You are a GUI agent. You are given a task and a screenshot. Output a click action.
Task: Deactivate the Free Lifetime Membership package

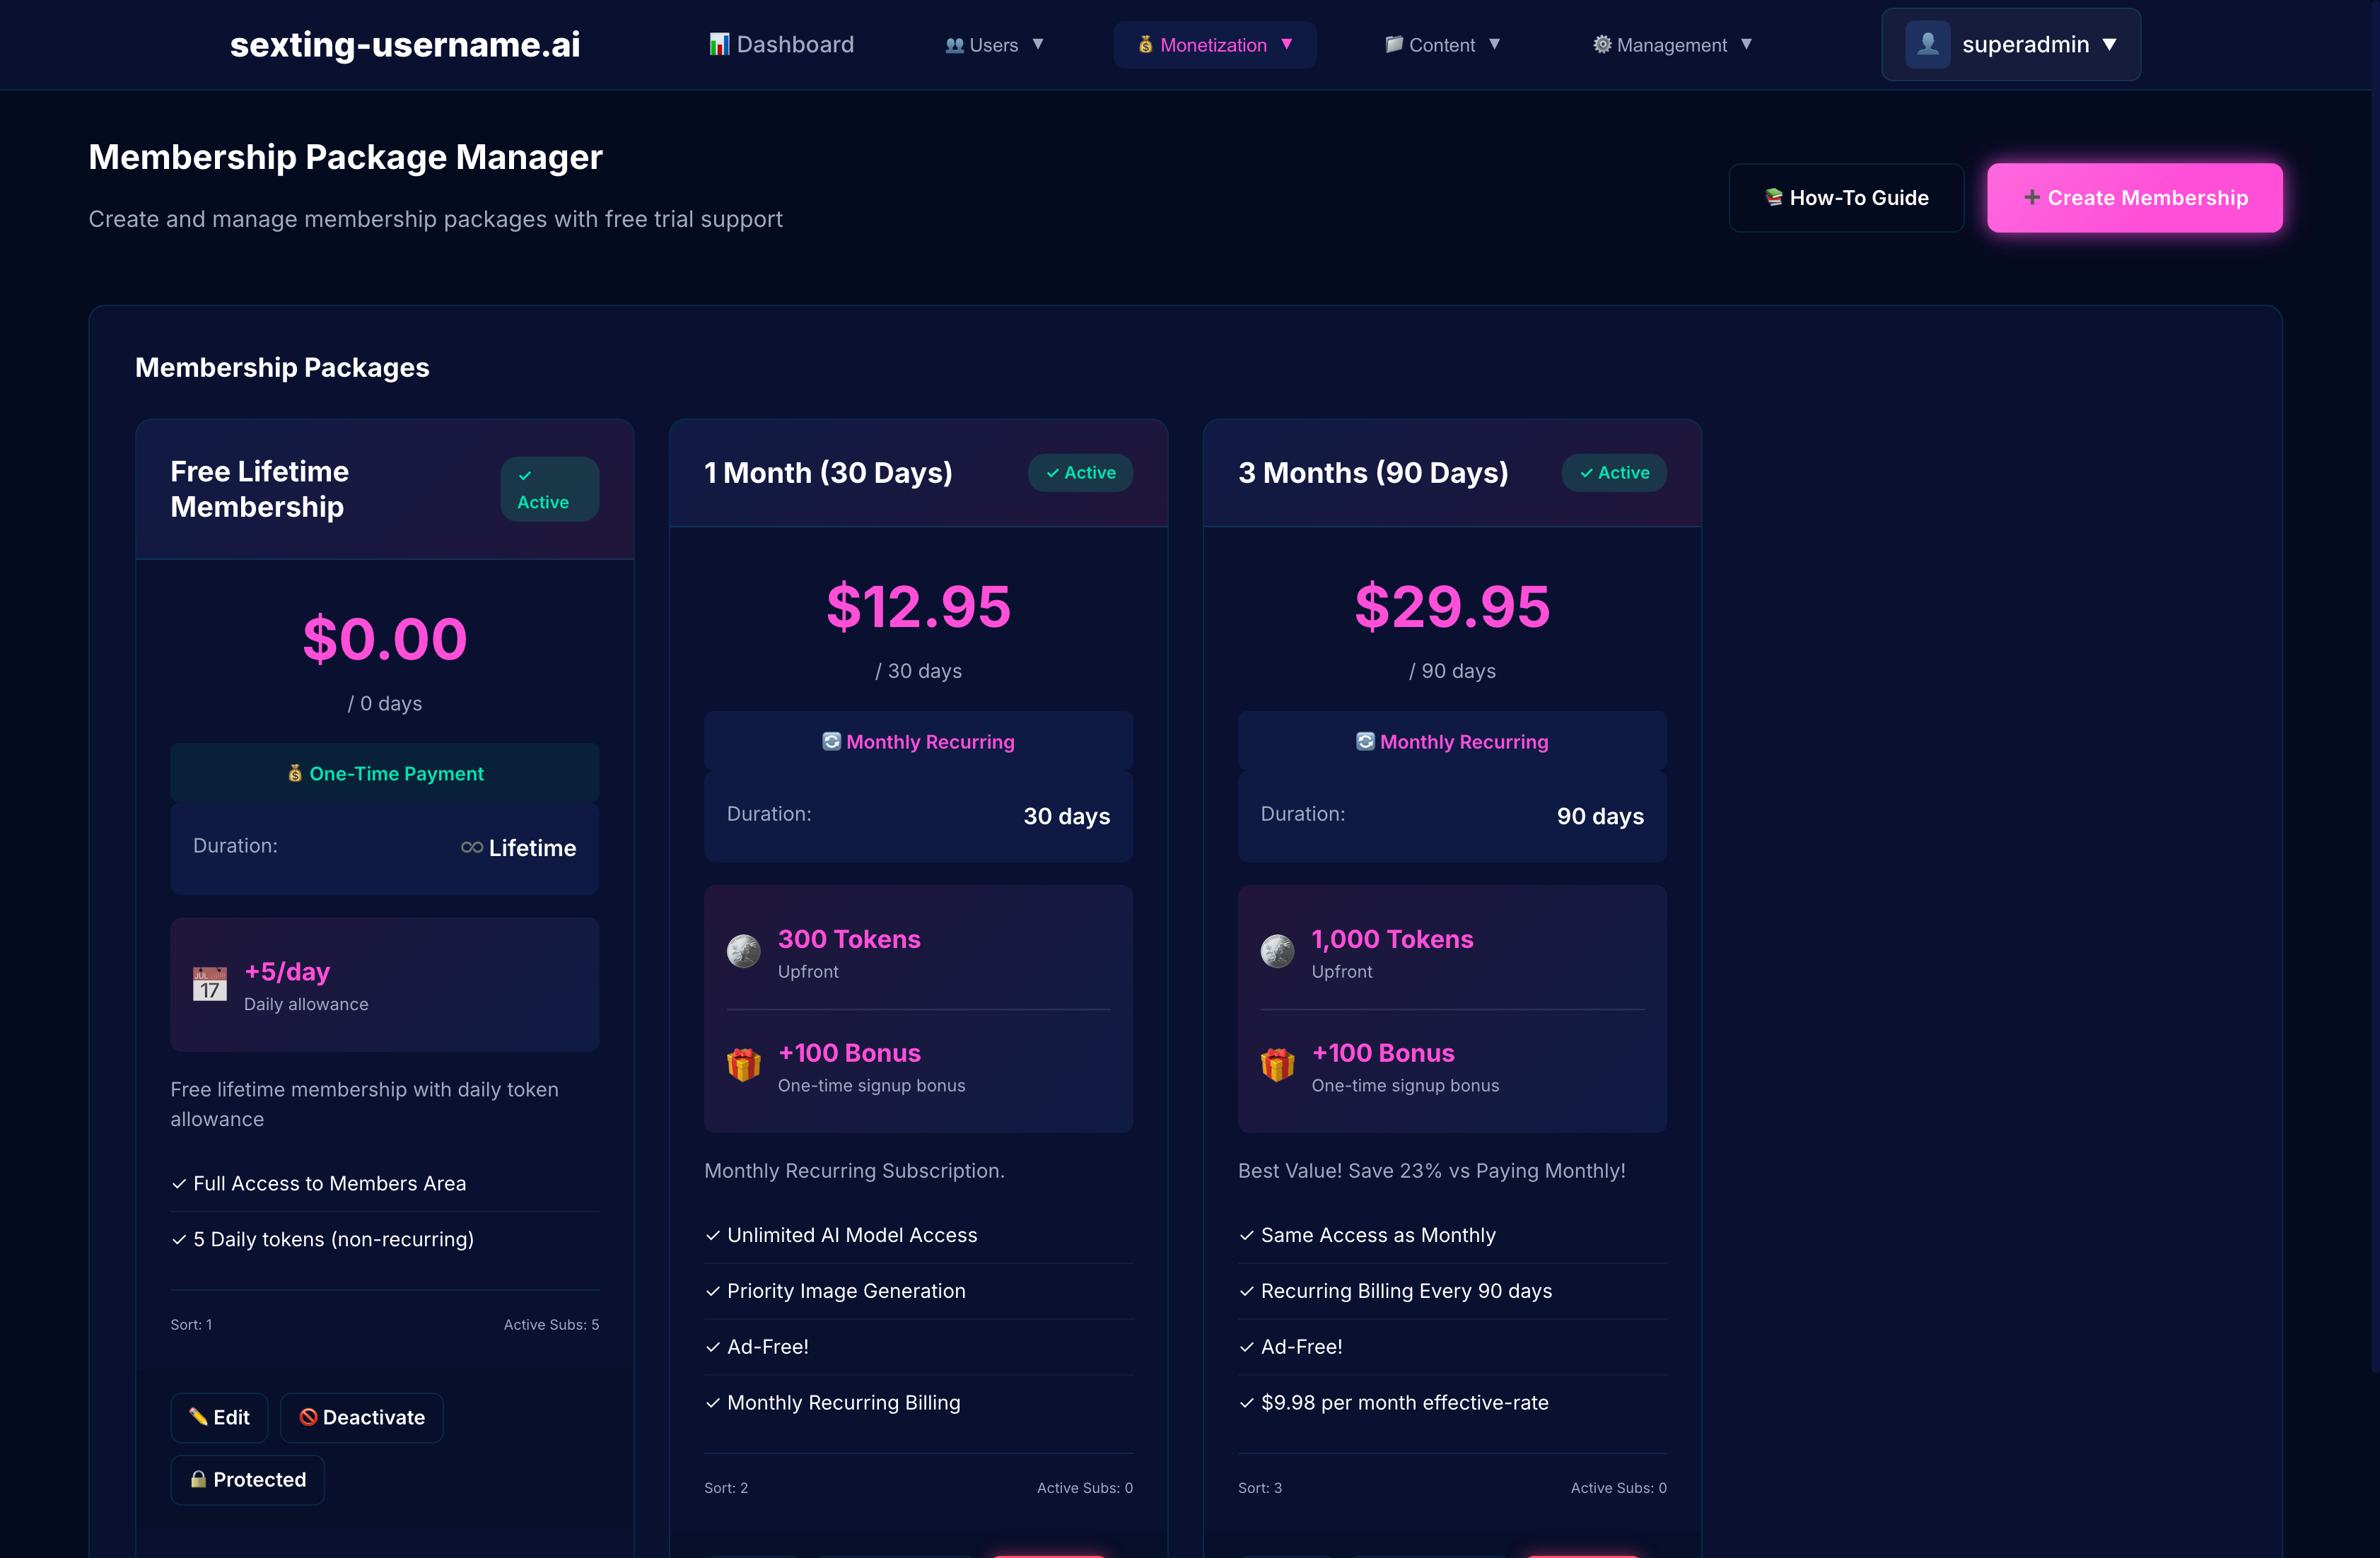[361, 1417]
